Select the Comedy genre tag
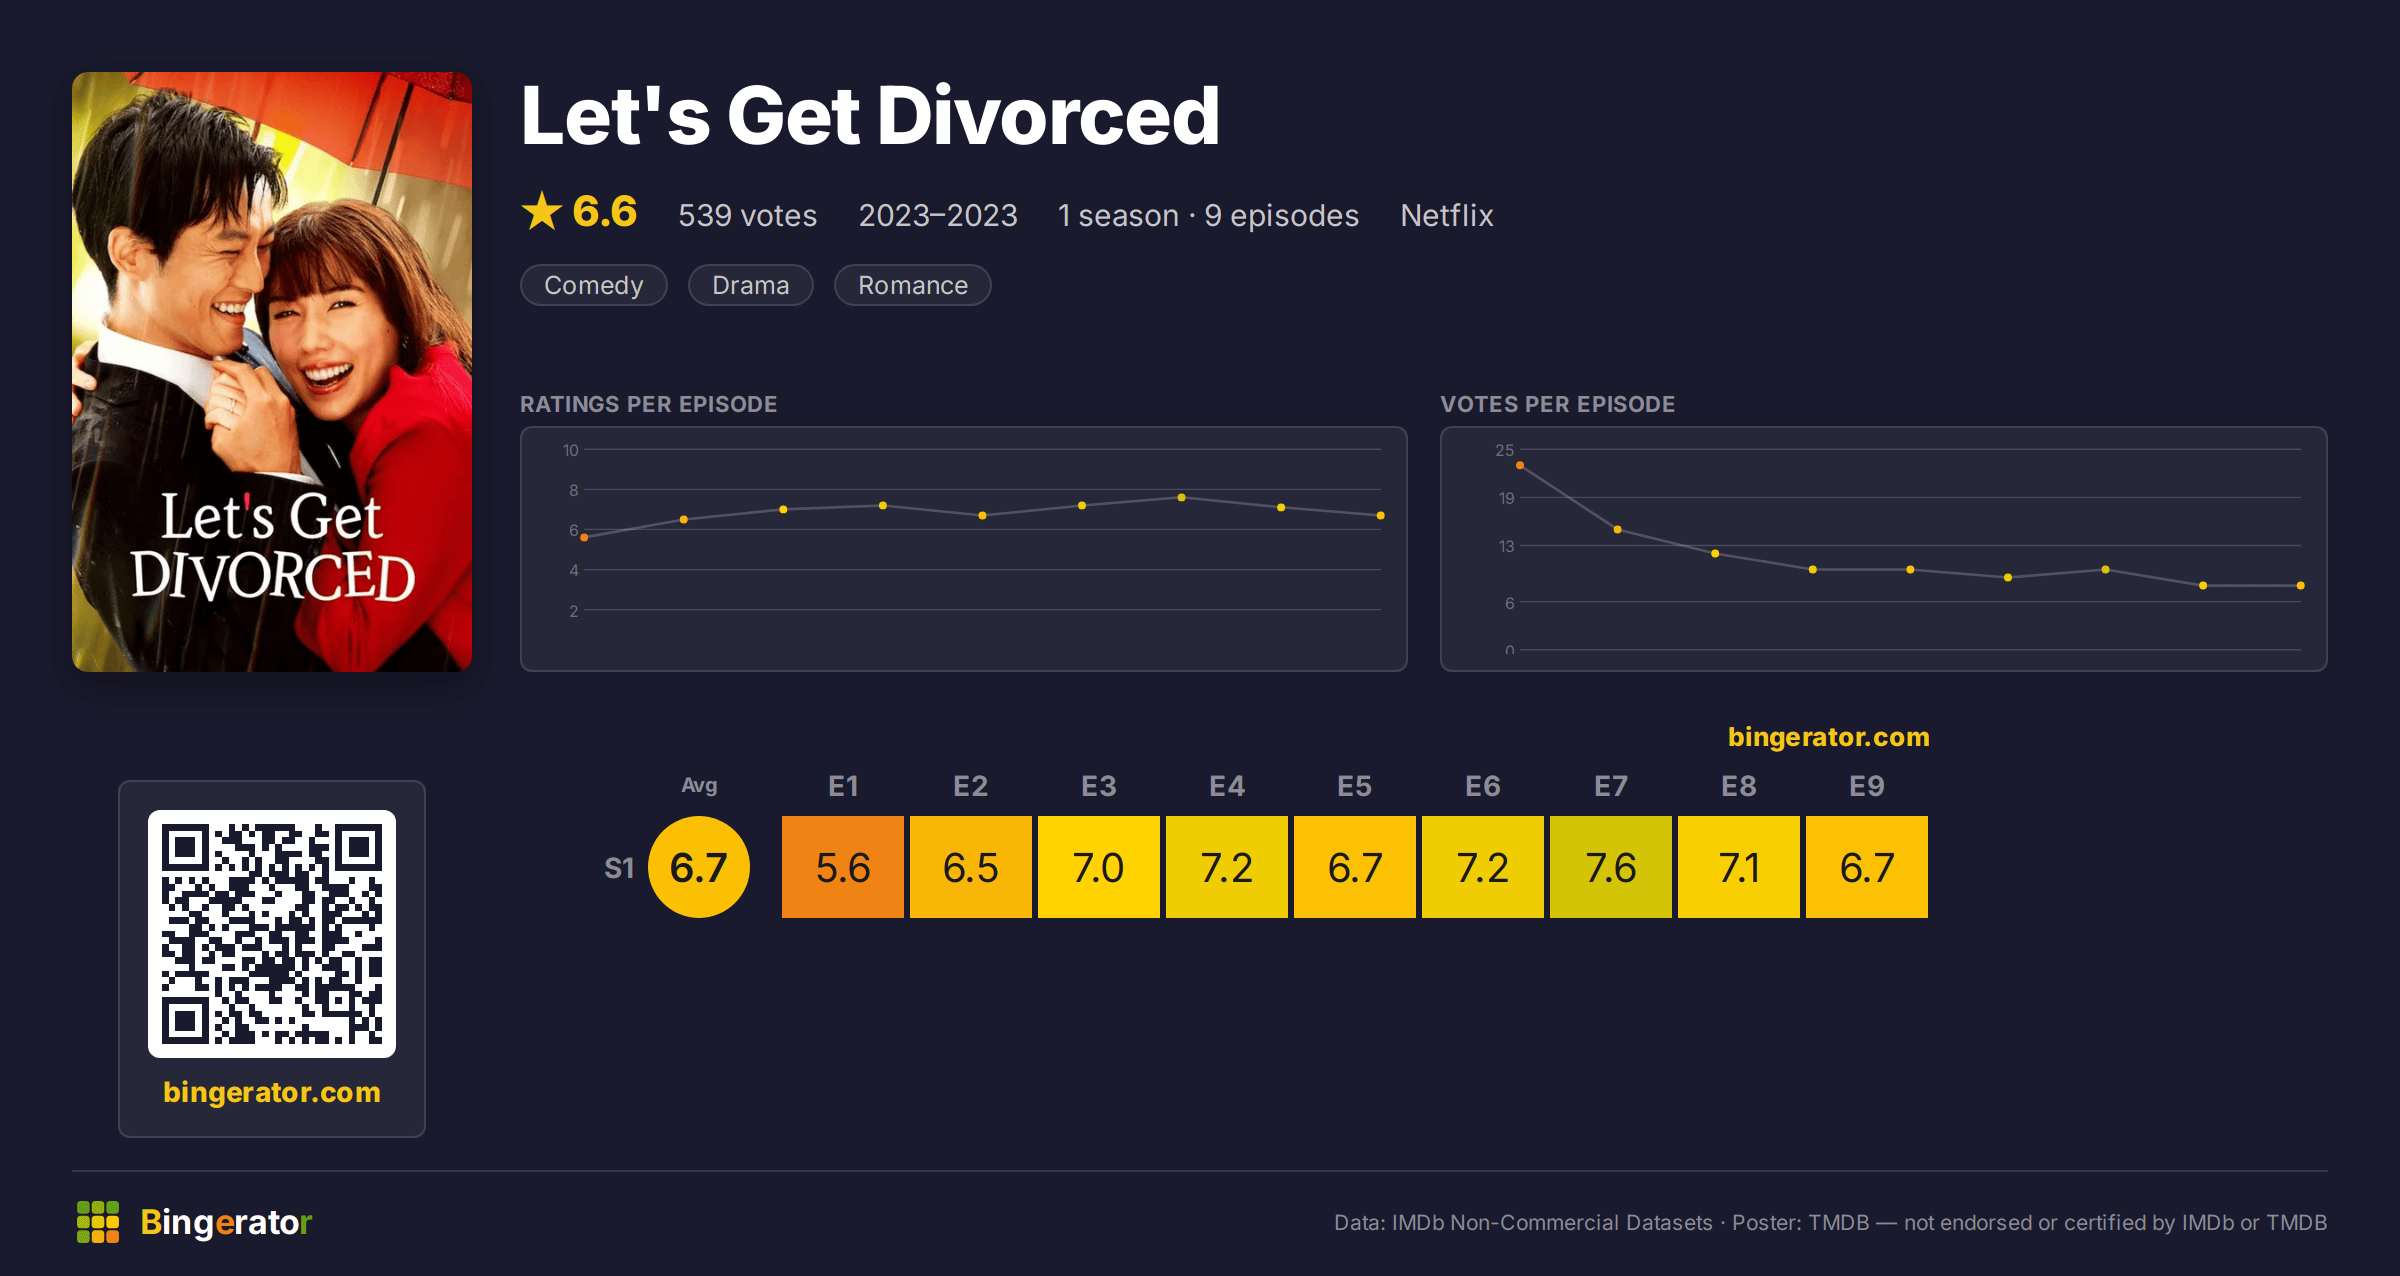 594,285
